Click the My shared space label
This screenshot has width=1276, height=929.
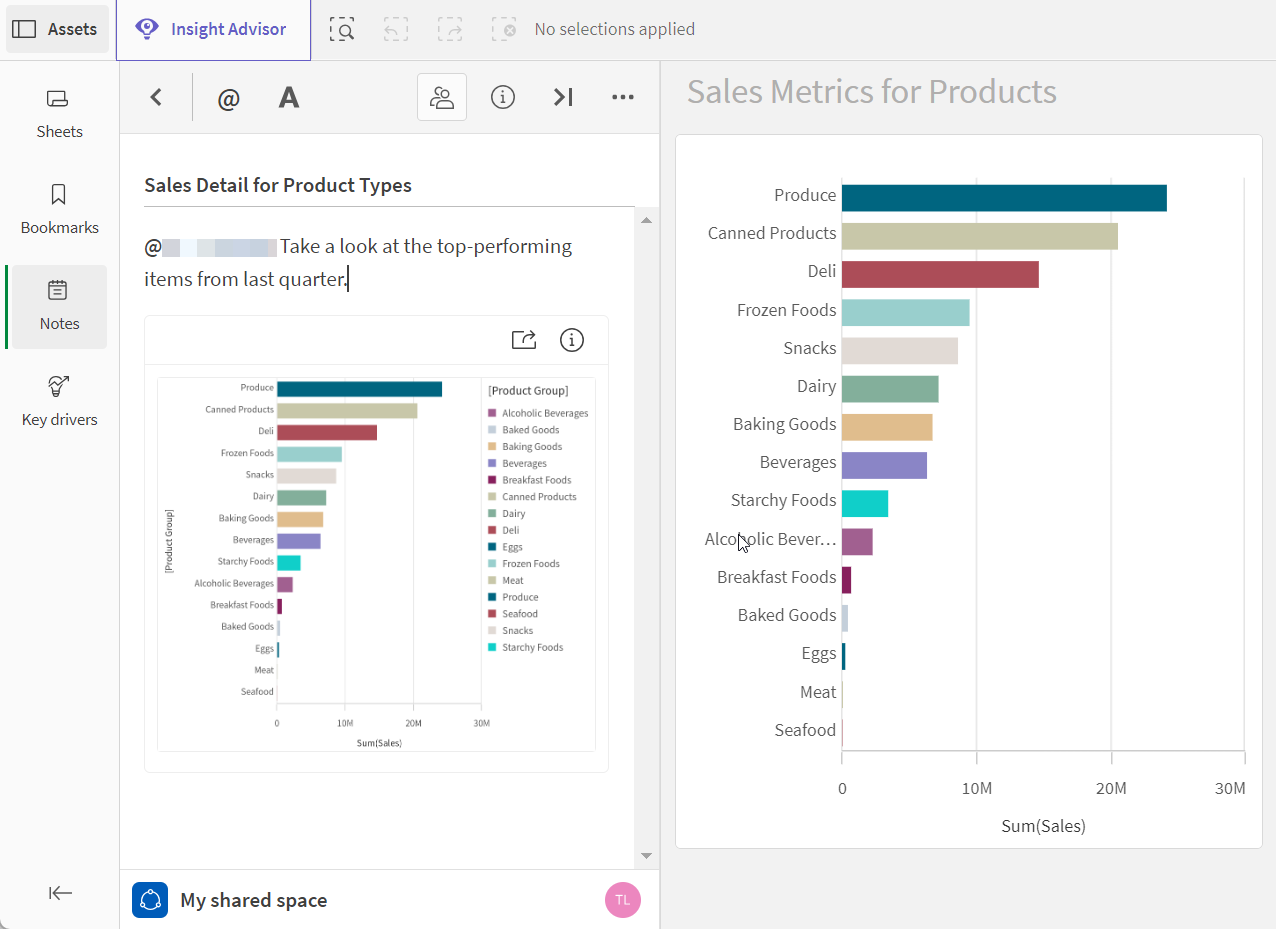[x=254, y=900]
